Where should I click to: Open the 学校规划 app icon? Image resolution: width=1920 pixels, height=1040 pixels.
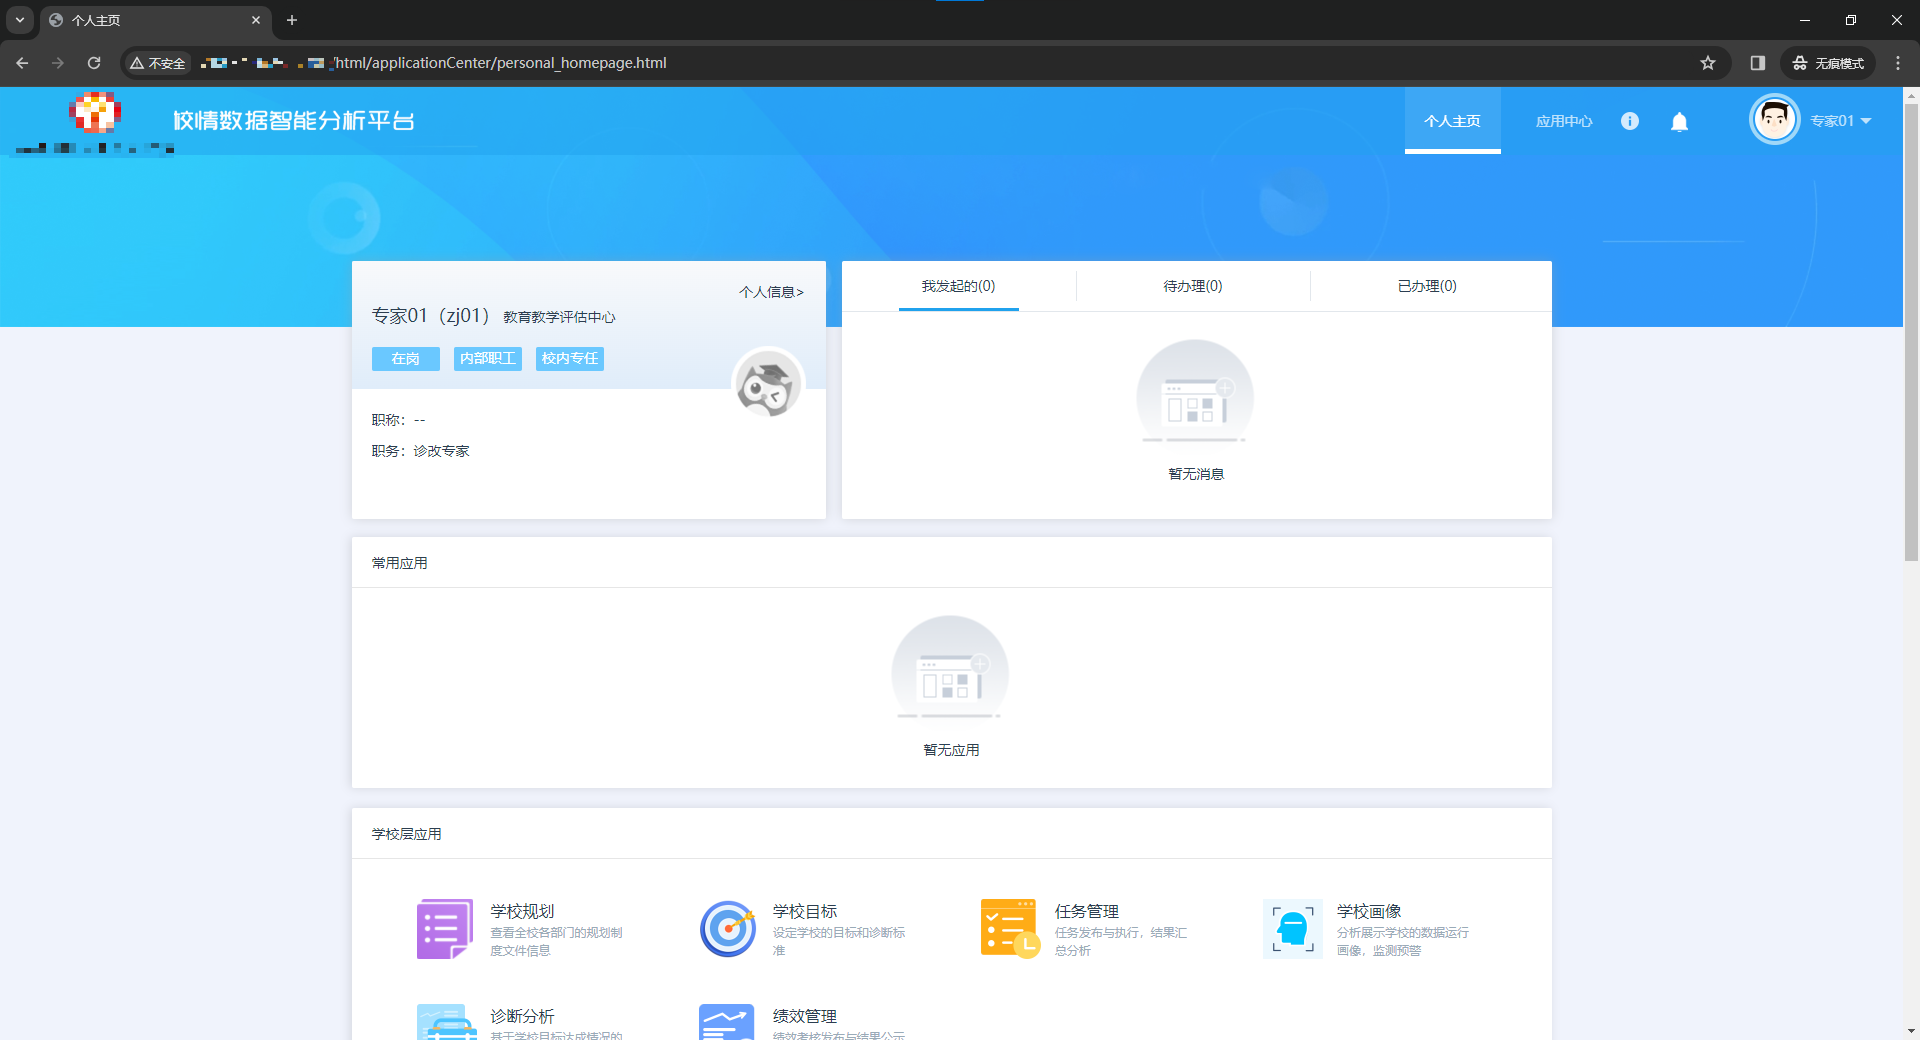pyautogui.click(x=444, y=929)
